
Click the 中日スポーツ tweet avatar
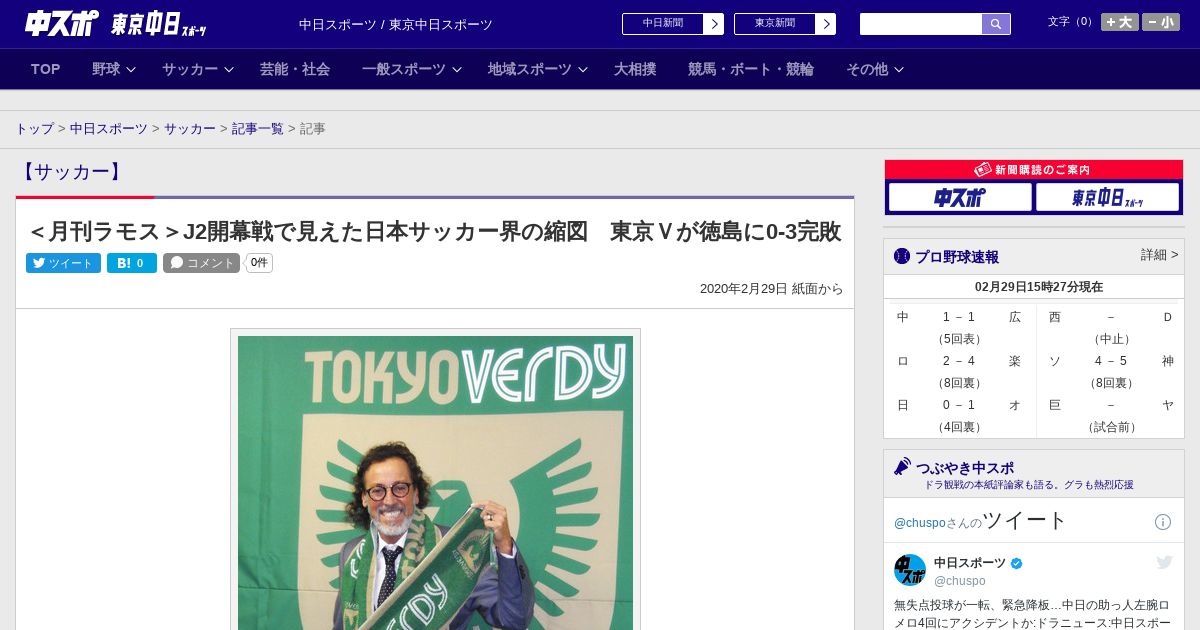[910, 570]
